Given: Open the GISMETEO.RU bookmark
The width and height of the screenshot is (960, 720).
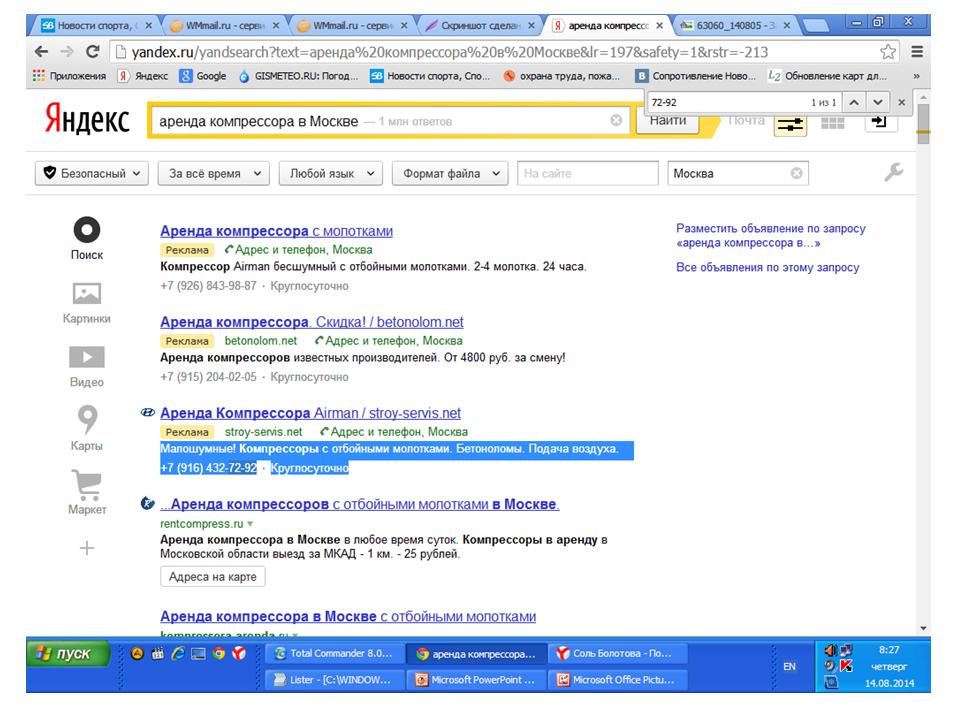Looking at the screenshot, I should 298,76.
